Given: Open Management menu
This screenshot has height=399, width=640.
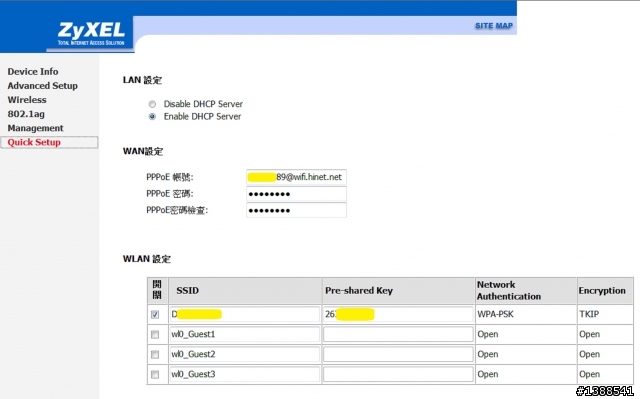Looking at the screenshot, I should [36, 128].
